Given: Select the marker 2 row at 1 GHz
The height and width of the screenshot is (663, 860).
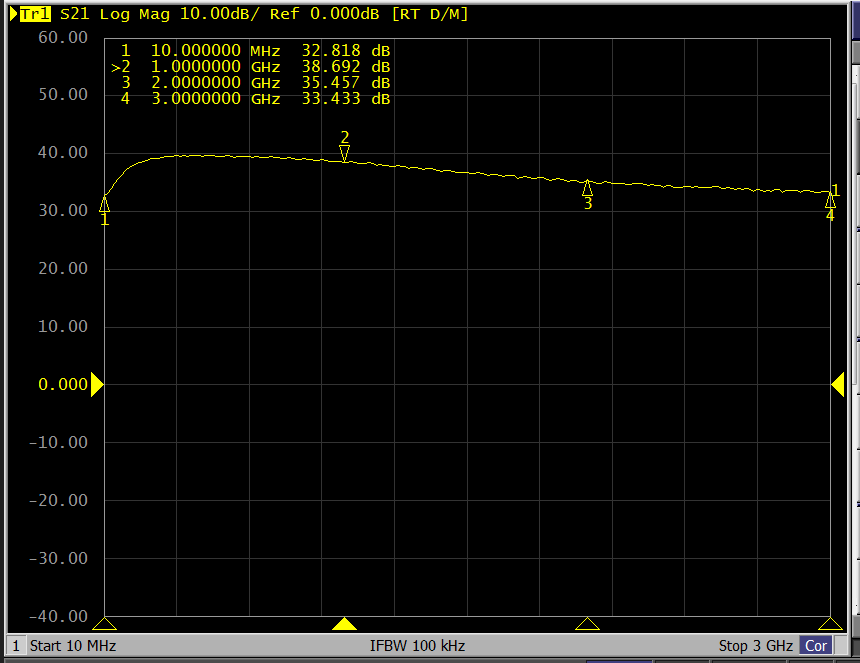Looking at the screenshot, I should pos(250,66).
